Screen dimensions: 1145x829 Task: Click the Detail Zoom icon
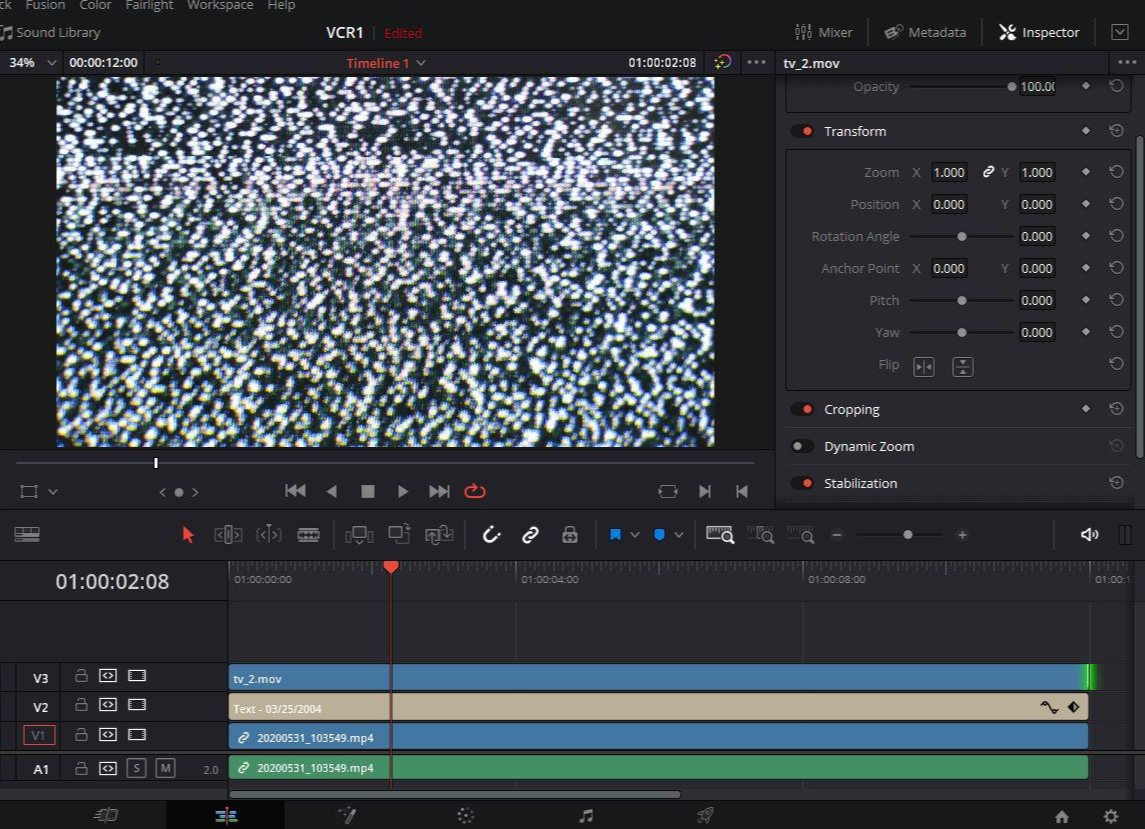(760, 535)
